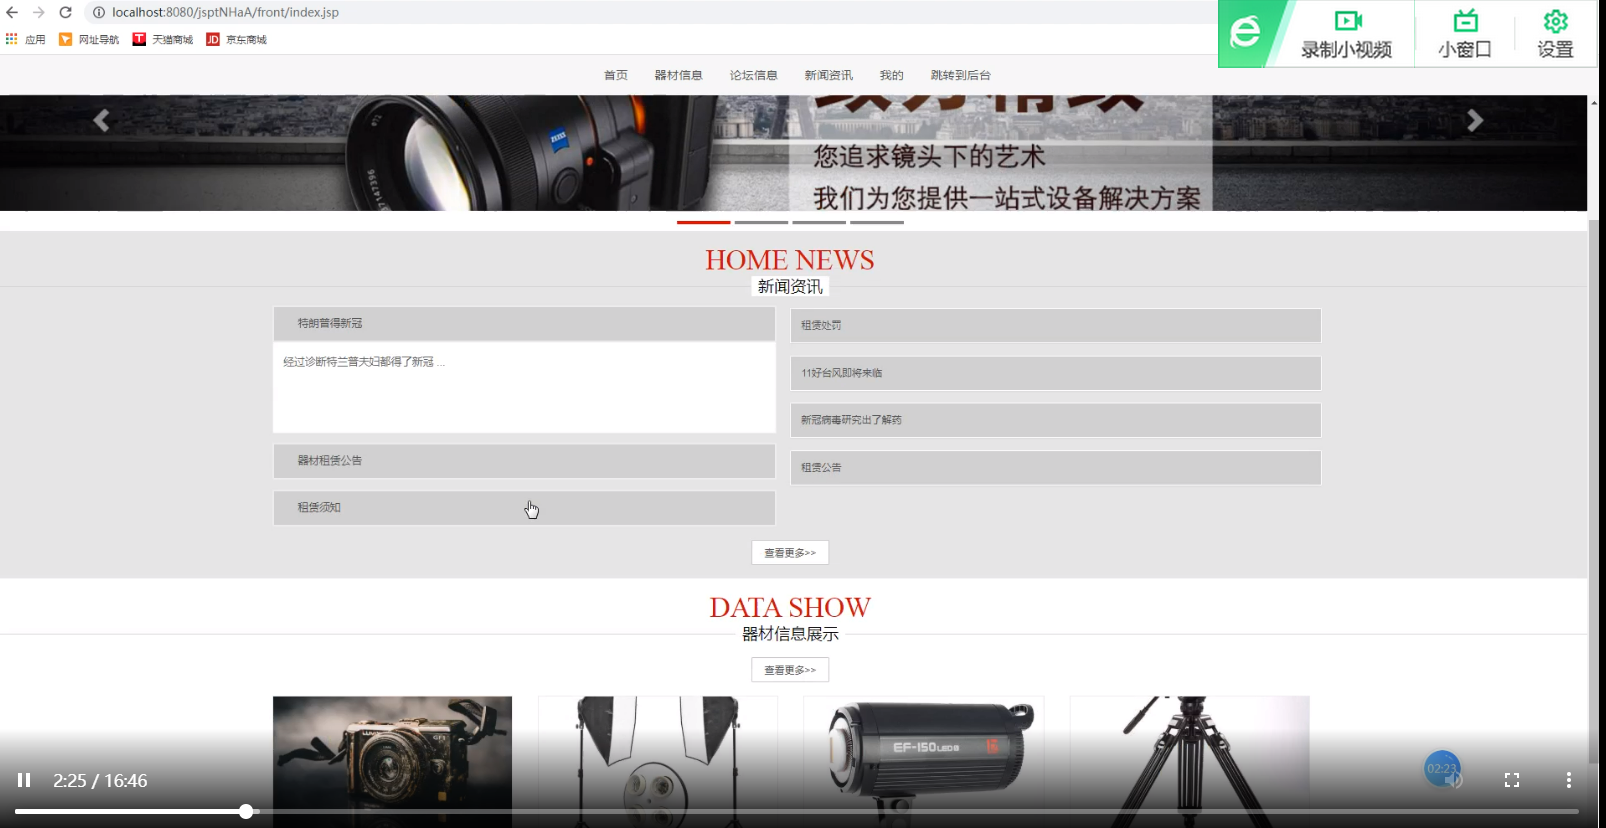The height and width of the screenshot is (828, 1606).
Task: Open the 网址导航 bookmark
Action: click(x=89, y=39)
